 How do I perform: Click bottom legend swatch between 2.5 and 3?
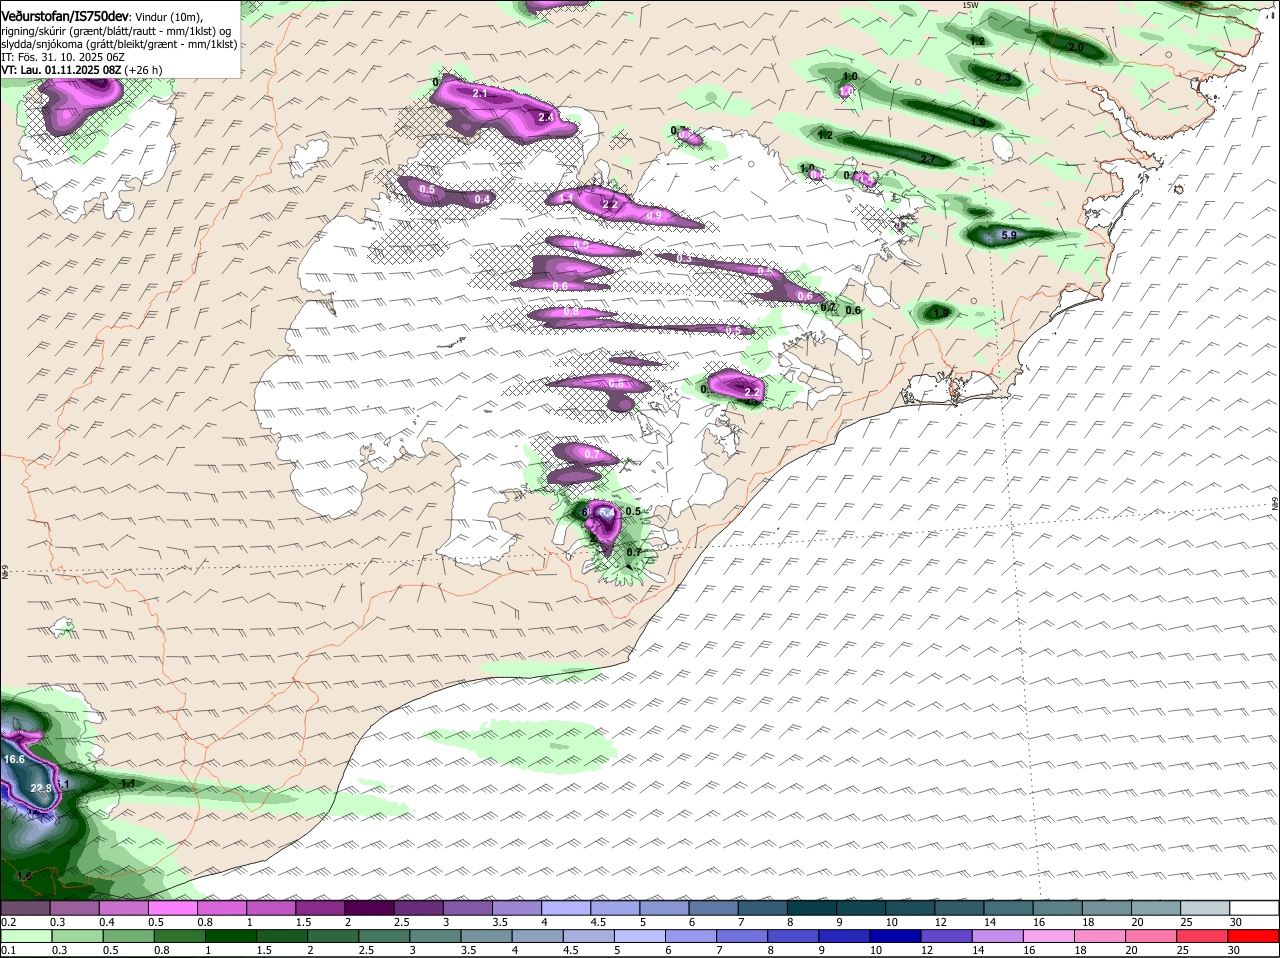point(384,936)
